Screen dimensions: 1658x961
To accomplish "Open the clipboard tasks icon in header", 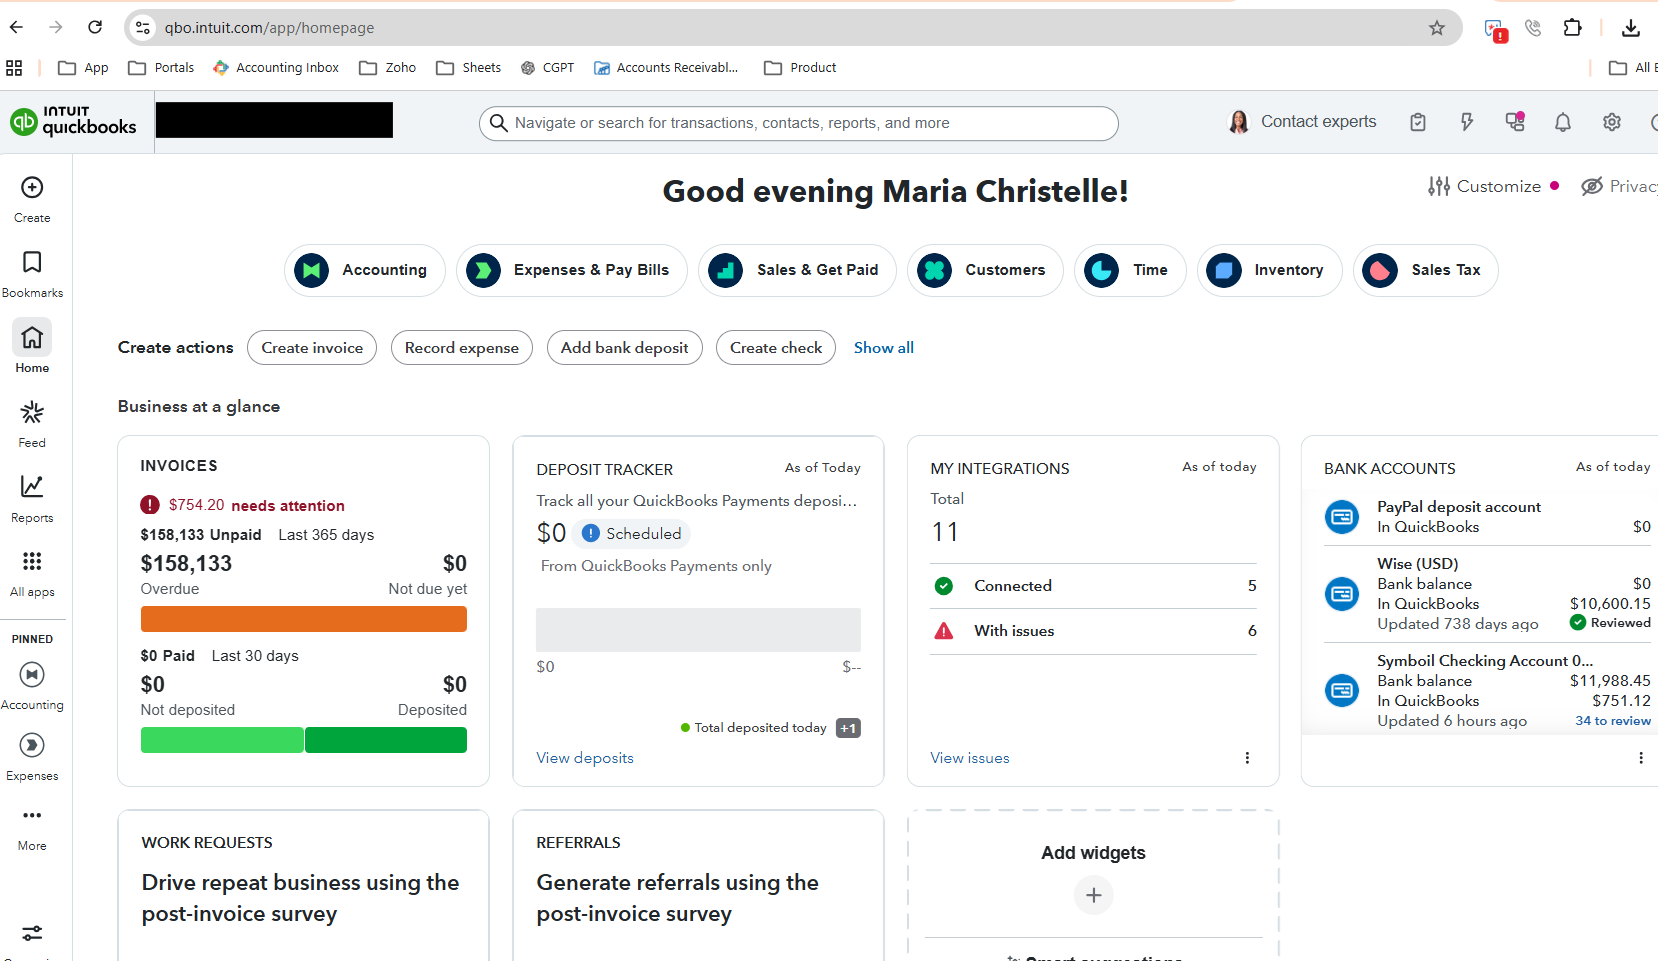I will tap(1418, 122).
